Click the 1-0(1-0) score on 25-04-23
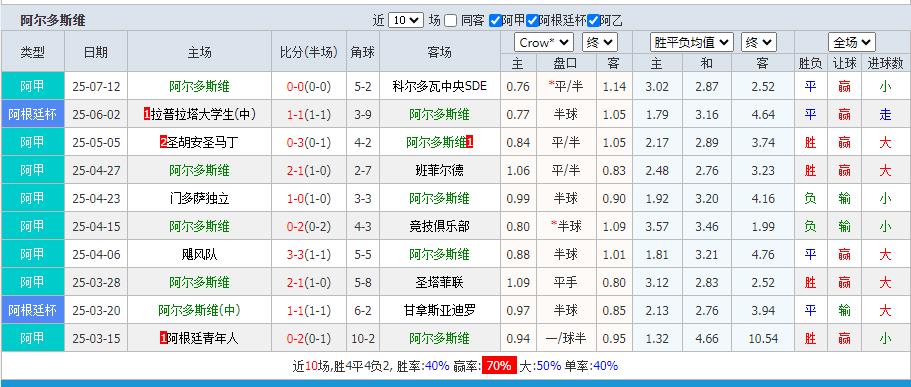This screenshot has height=387, width=911. [309, 198]
